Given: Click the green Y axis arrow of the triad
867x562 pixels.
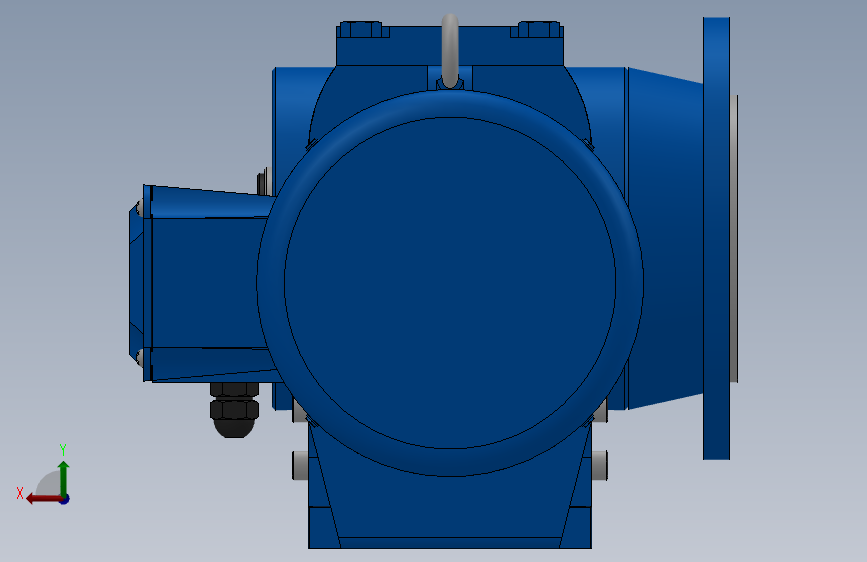Looking at the screenshot, I should (x=64, y=478).
